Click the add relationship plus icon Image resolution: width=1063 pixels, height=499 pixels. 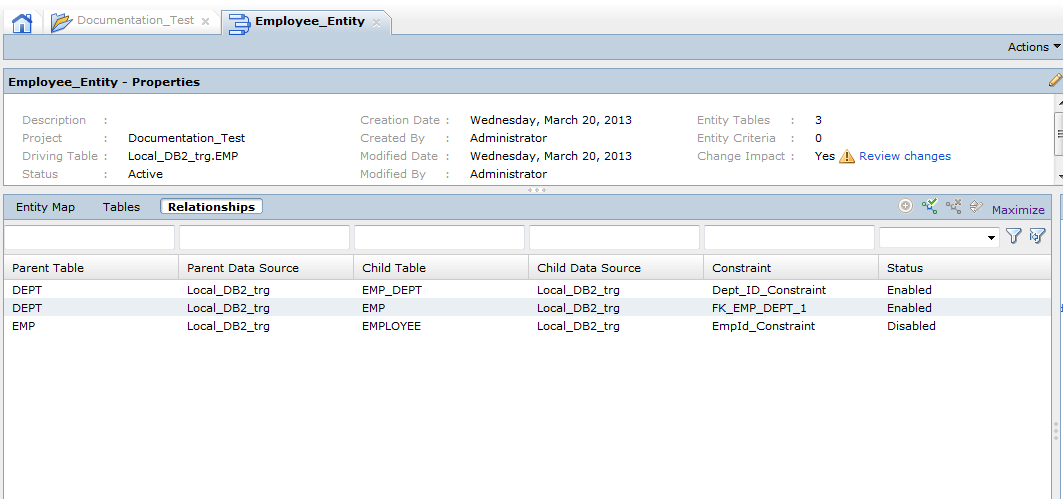(905, 206)
